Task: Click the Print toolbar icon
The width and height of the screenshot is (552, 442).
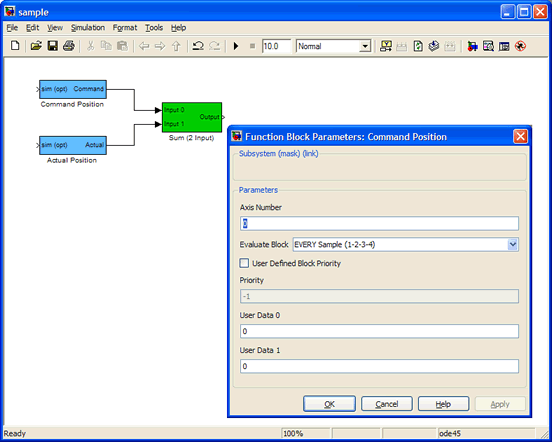Action: [x=69, y=46]
